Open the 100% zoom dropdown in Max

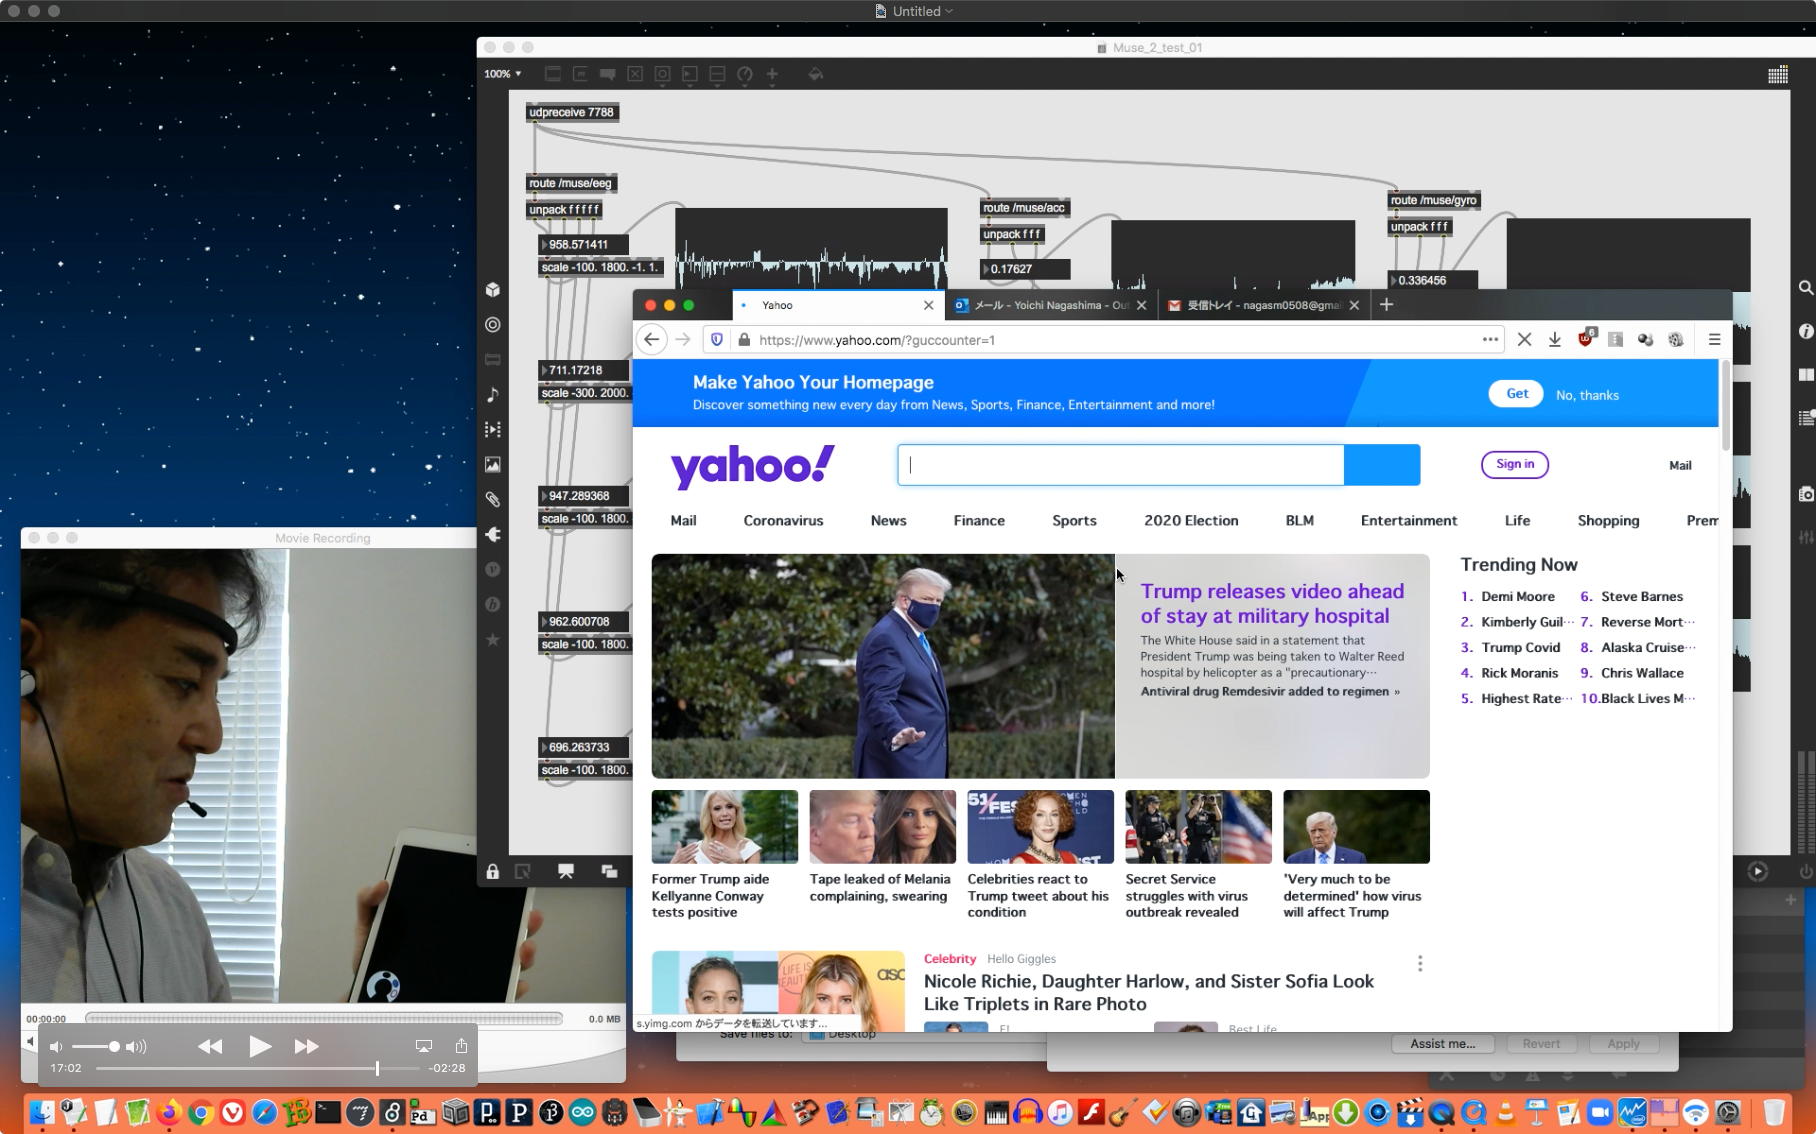(503, 74)
